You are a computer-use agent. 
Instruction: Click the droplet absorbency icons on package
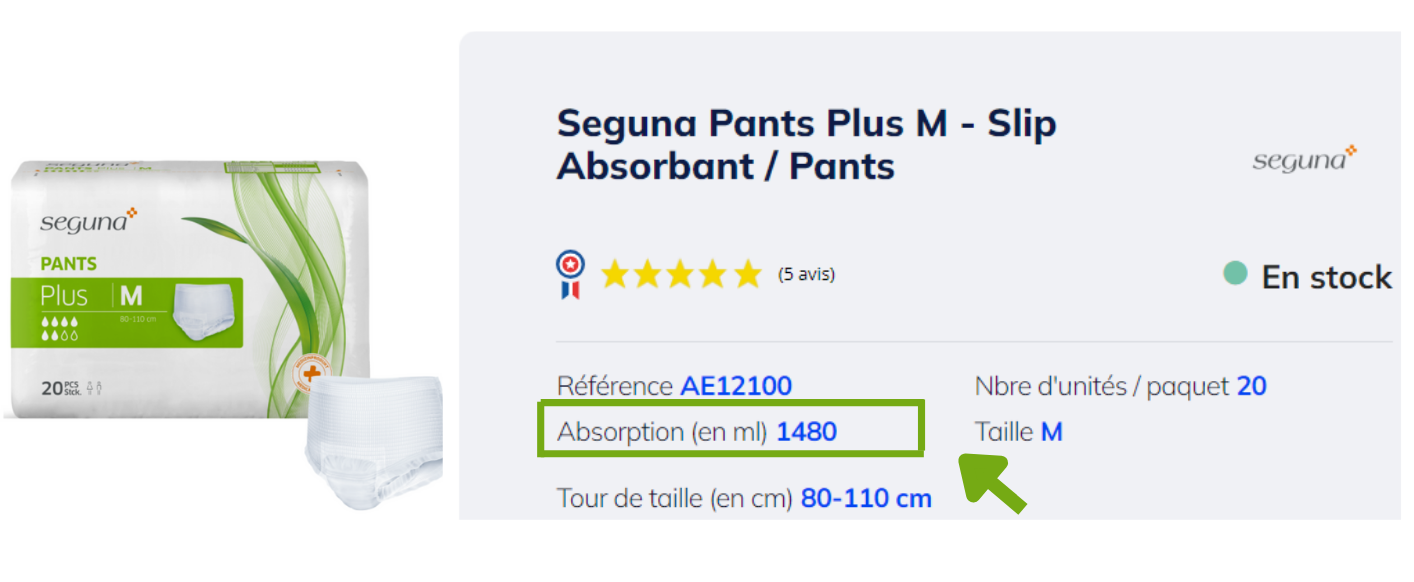60,330
